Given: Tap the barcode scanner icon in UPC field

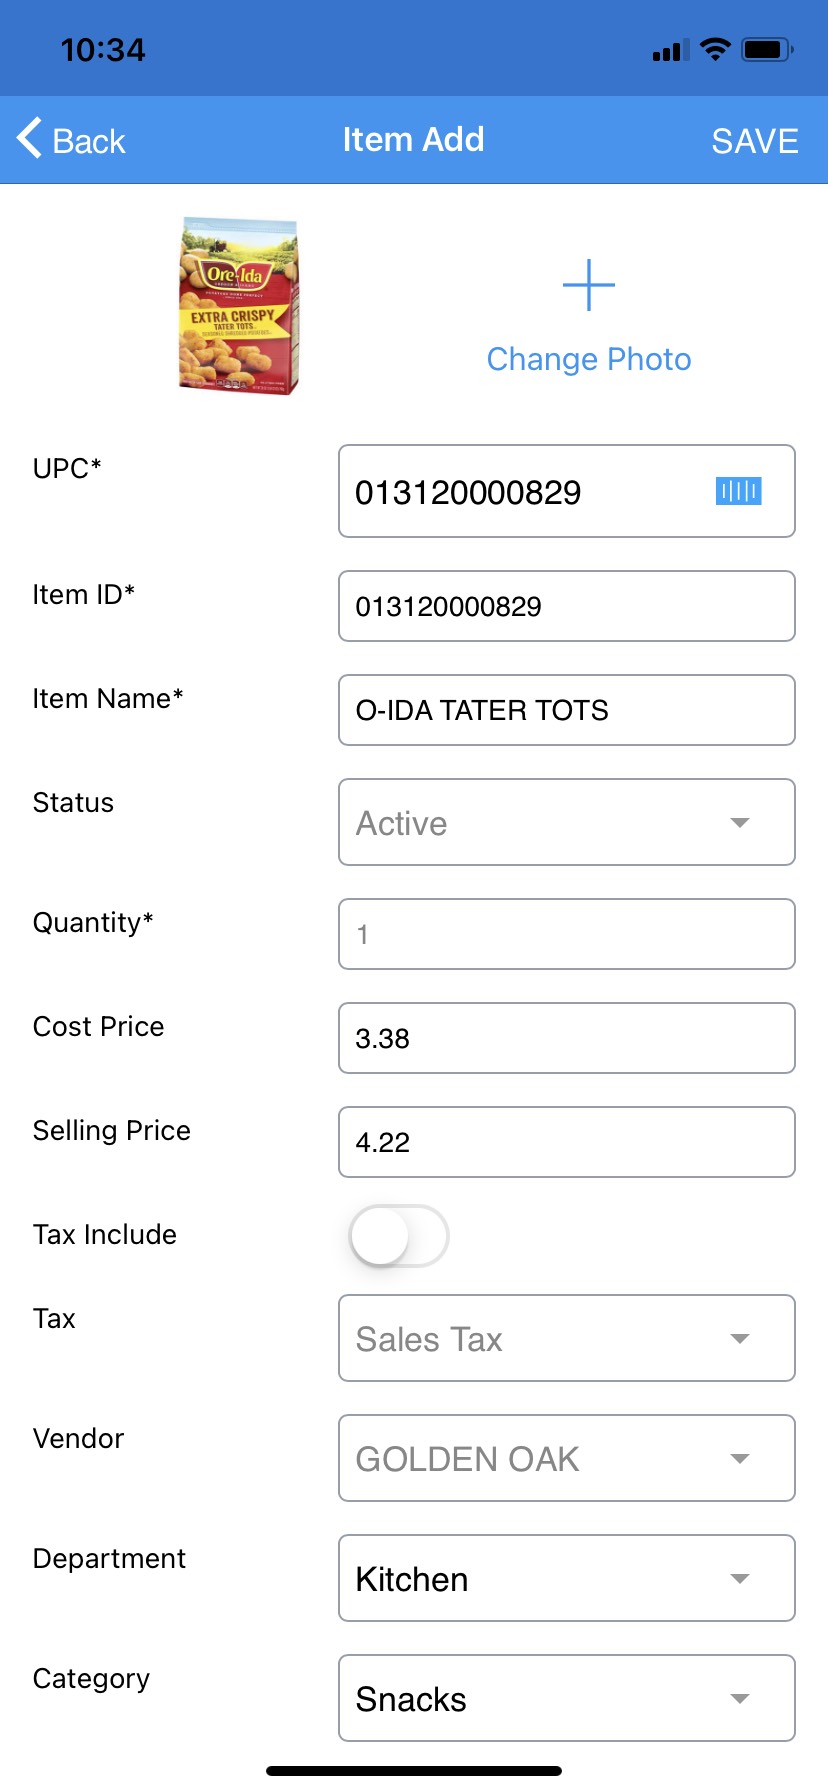Looking at the screenshot, I should 738,491.
